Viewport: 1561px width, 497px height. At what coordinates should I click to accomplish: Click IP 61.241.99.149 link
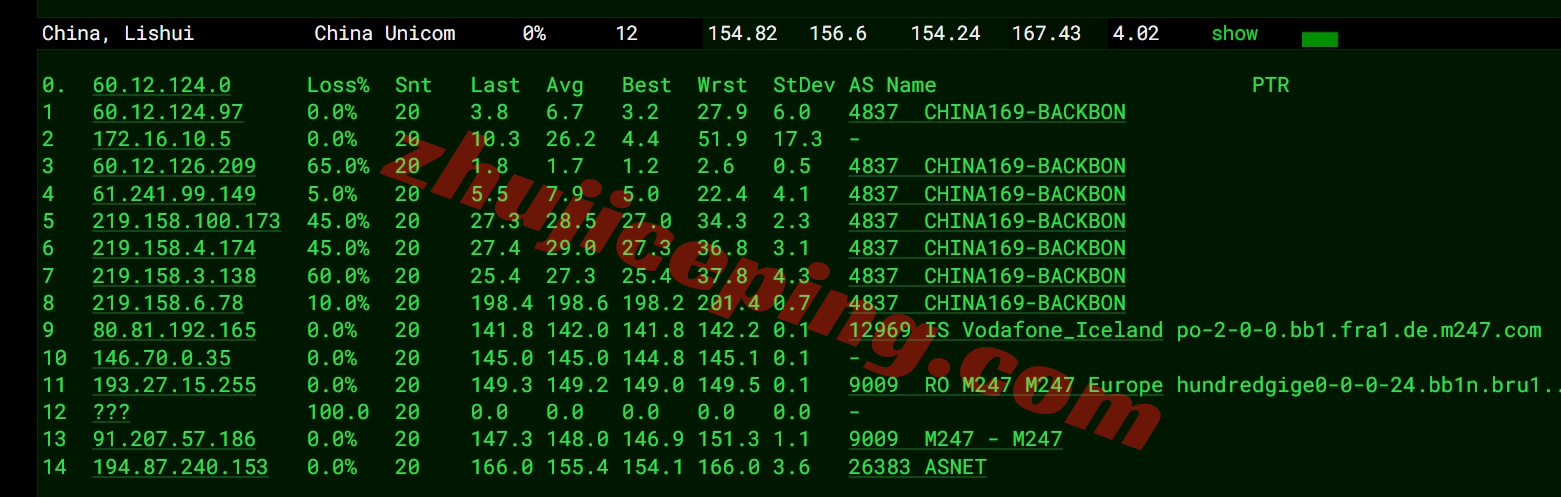coord(174,194)
